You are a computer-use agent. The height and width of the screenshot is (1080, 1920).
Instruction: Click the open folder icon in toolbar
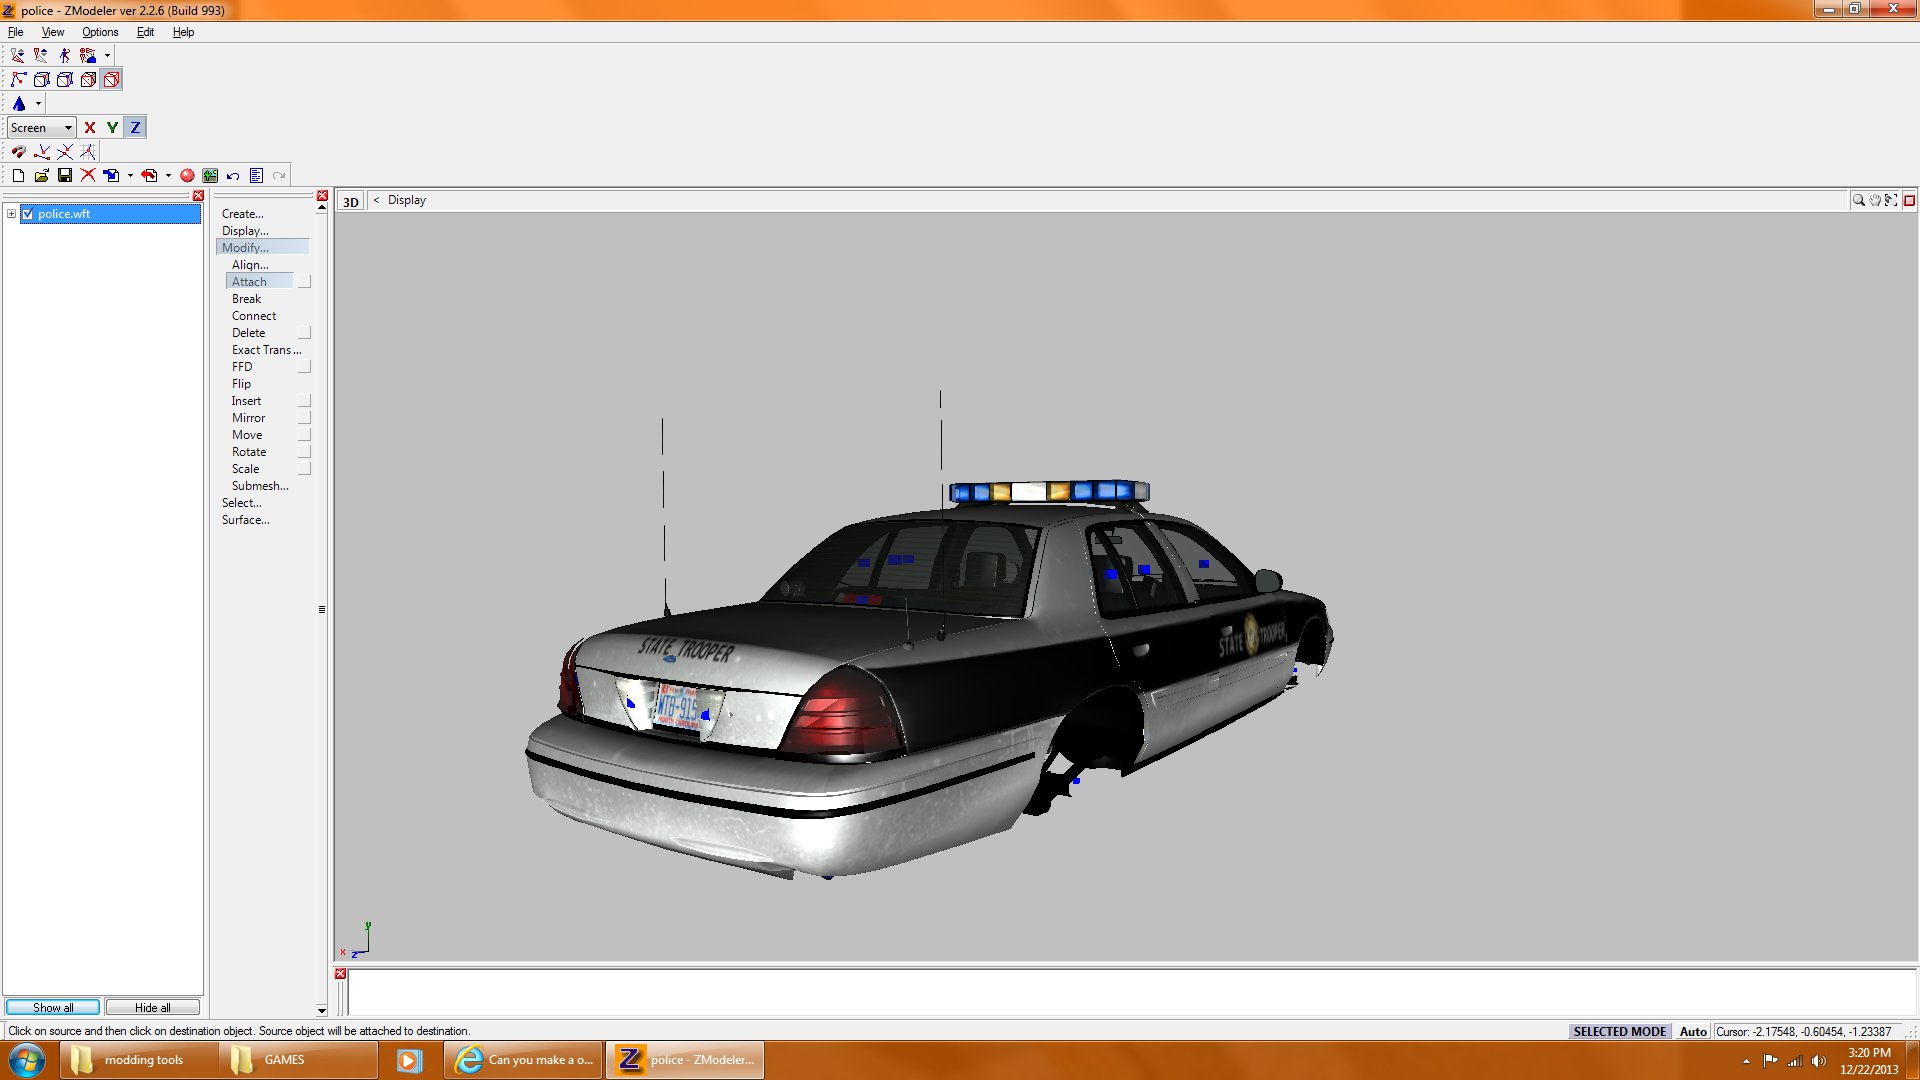click(41, 175)
